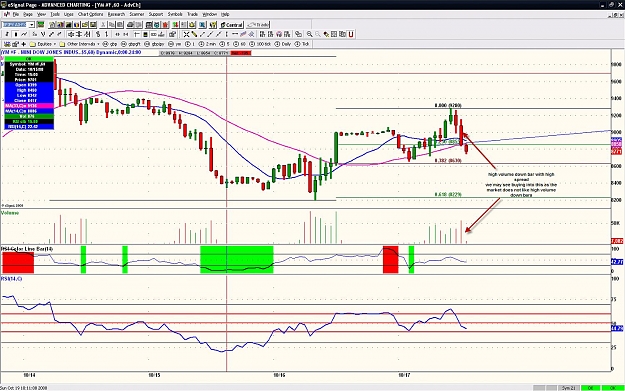
Task: Select the yellow pencil drawing tool
Action: click(x=195, y=34)
